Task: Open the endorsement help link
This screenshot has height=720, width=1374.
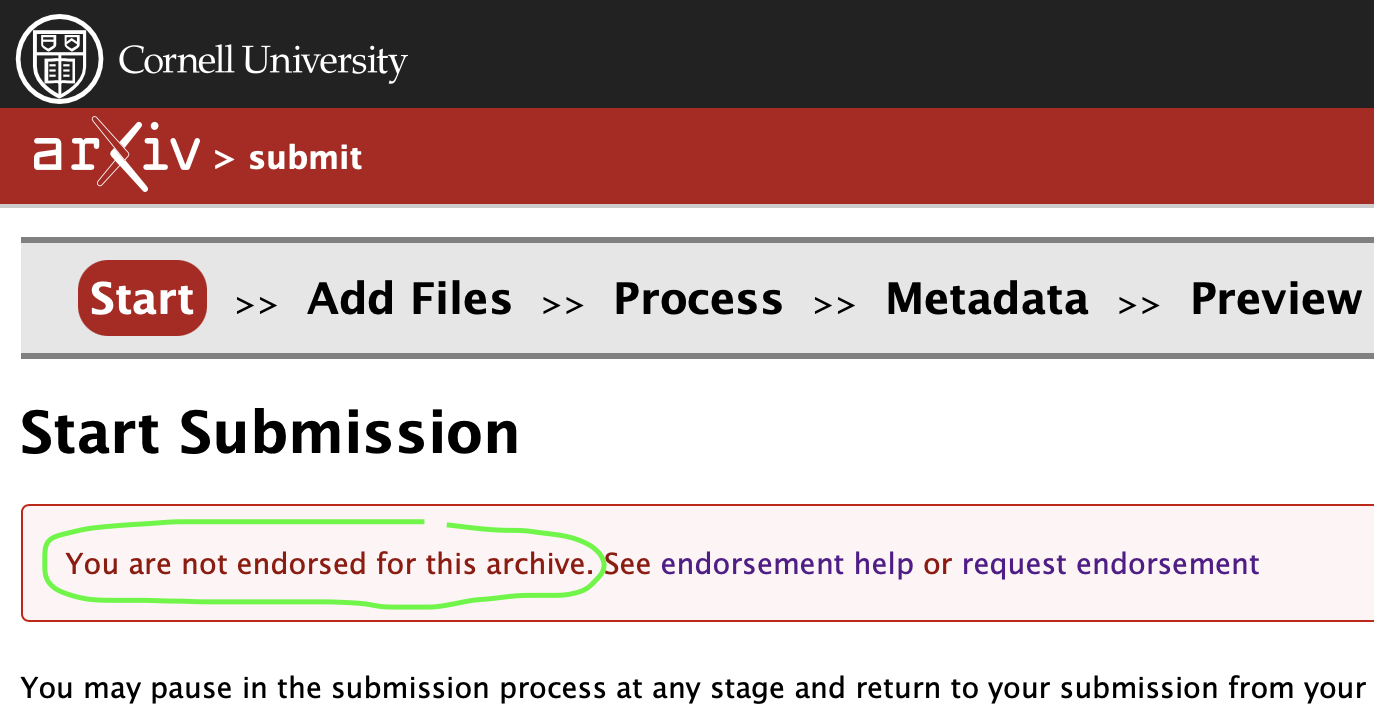Action: pos(787,564)
